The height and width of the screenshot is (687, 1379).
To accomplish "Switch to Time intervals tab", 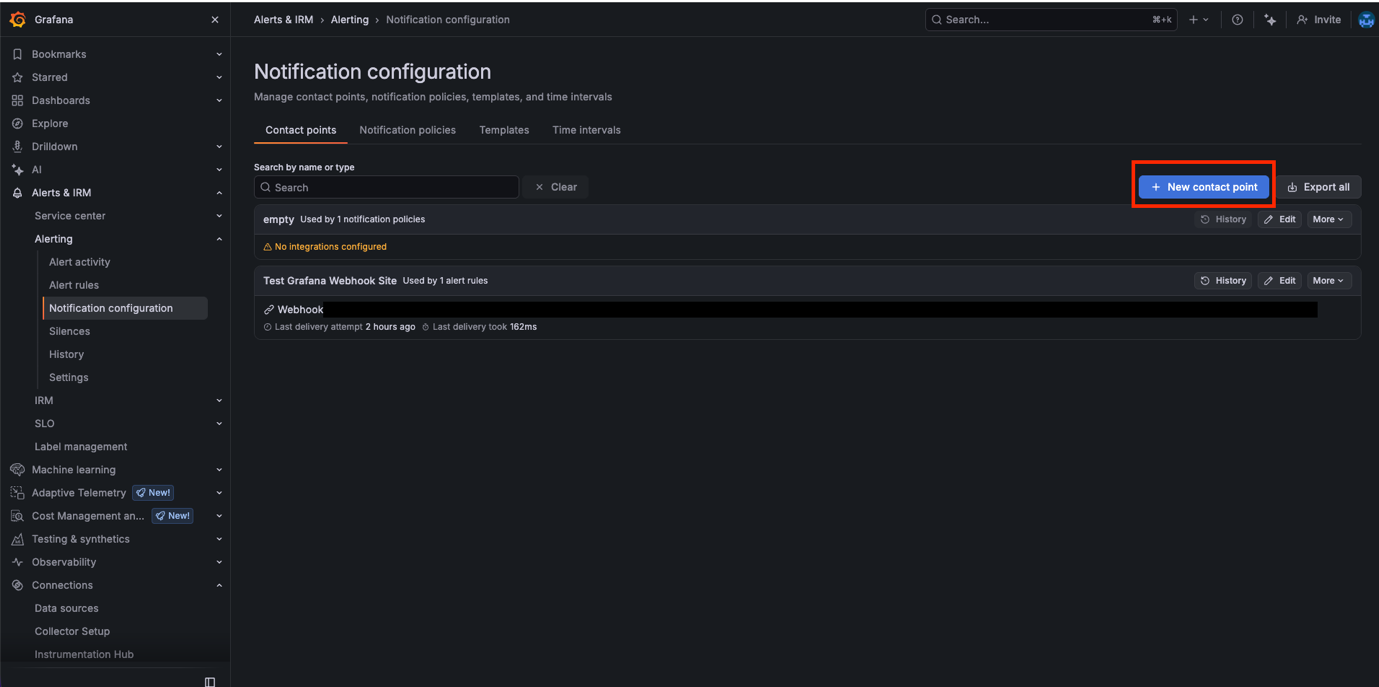I will tap(586, 130).
